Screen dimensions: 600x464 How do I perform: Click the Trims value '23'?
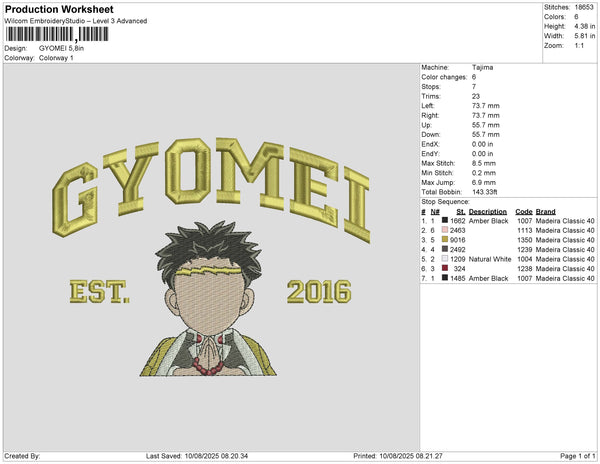[476, 96]
